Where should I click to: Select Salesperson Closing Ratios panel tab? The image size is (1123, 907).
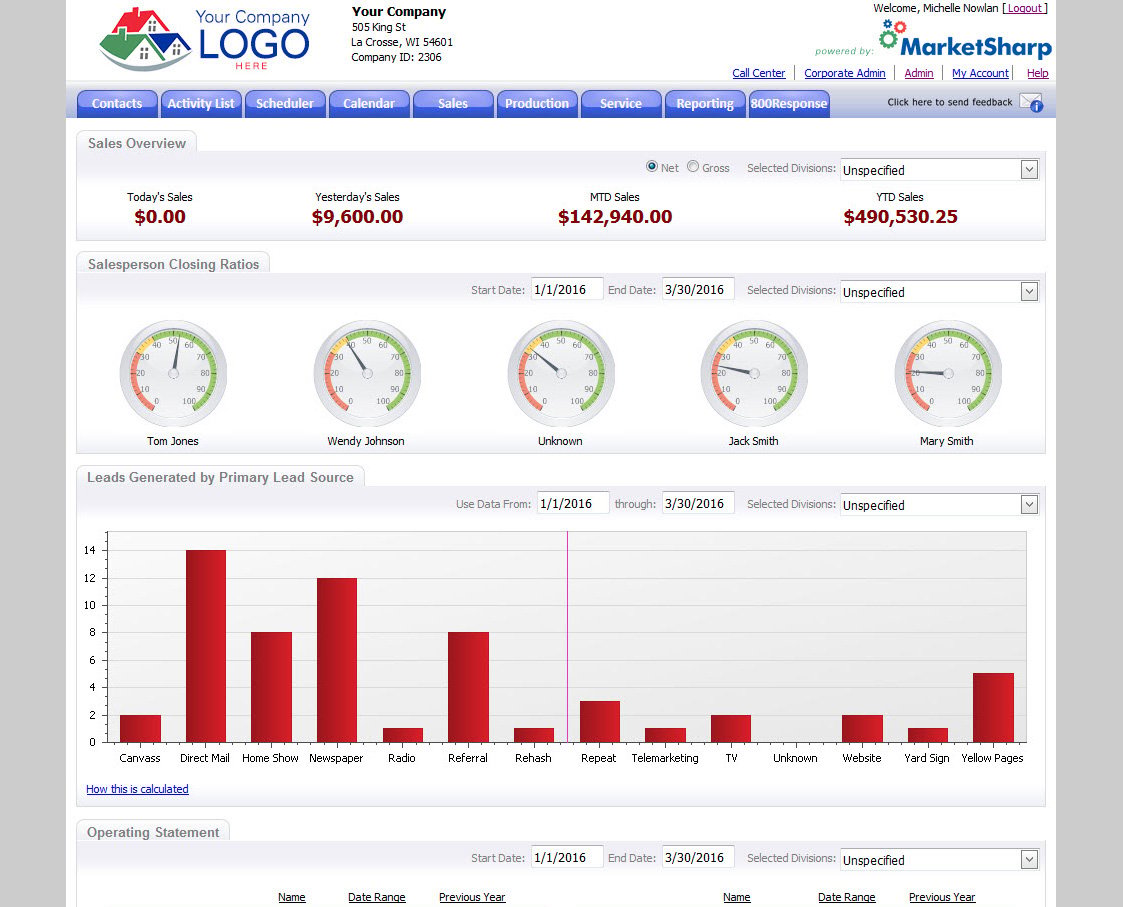(173, 264)
